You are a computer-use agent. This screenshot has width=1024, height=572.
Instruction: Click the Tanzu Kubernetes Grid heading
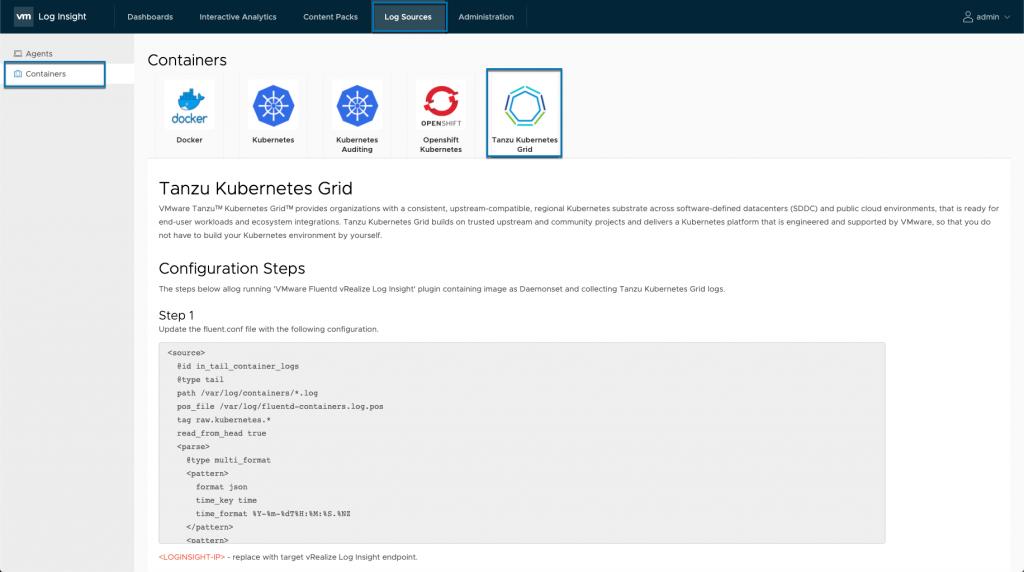tap(255, 188)
